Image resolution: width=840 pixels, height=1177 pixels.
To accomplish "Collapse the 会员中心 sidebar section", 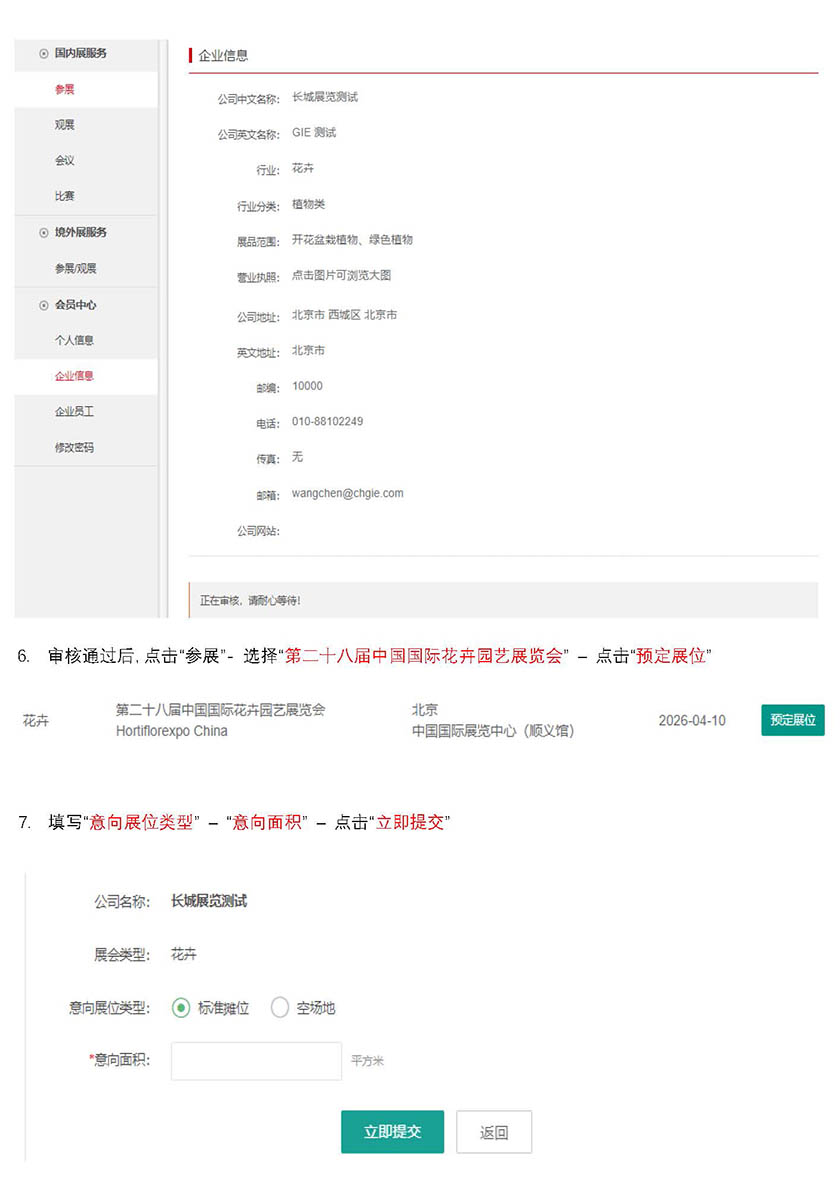I will point(74,305).
